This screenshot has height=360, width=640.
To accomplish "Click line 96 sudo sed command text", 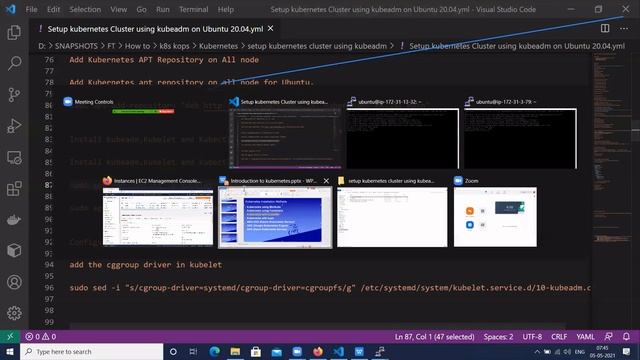I will pyautogui.click(x=330, y=288).
